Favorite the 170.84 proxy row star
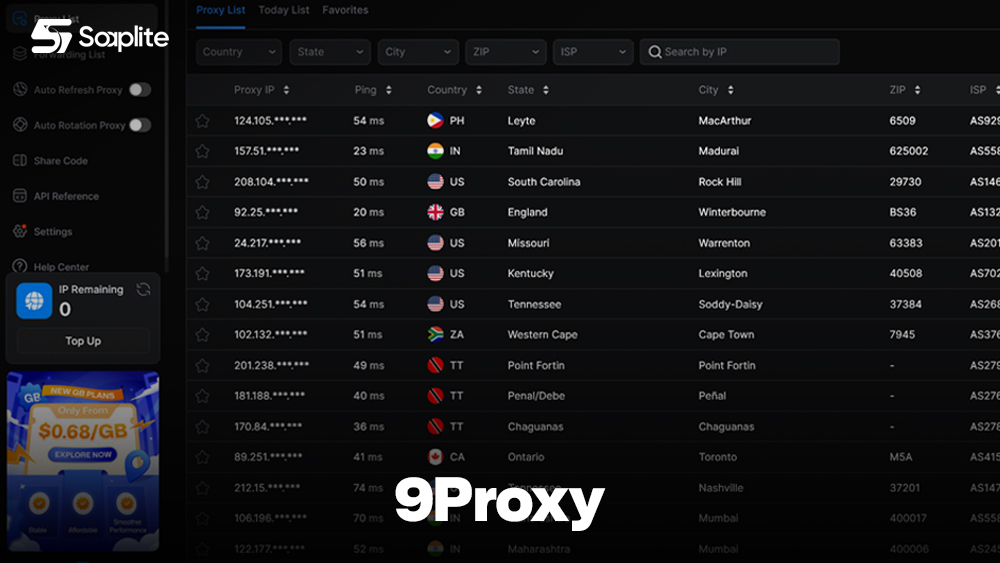The image size is (1000, 563). pos(202,427)
